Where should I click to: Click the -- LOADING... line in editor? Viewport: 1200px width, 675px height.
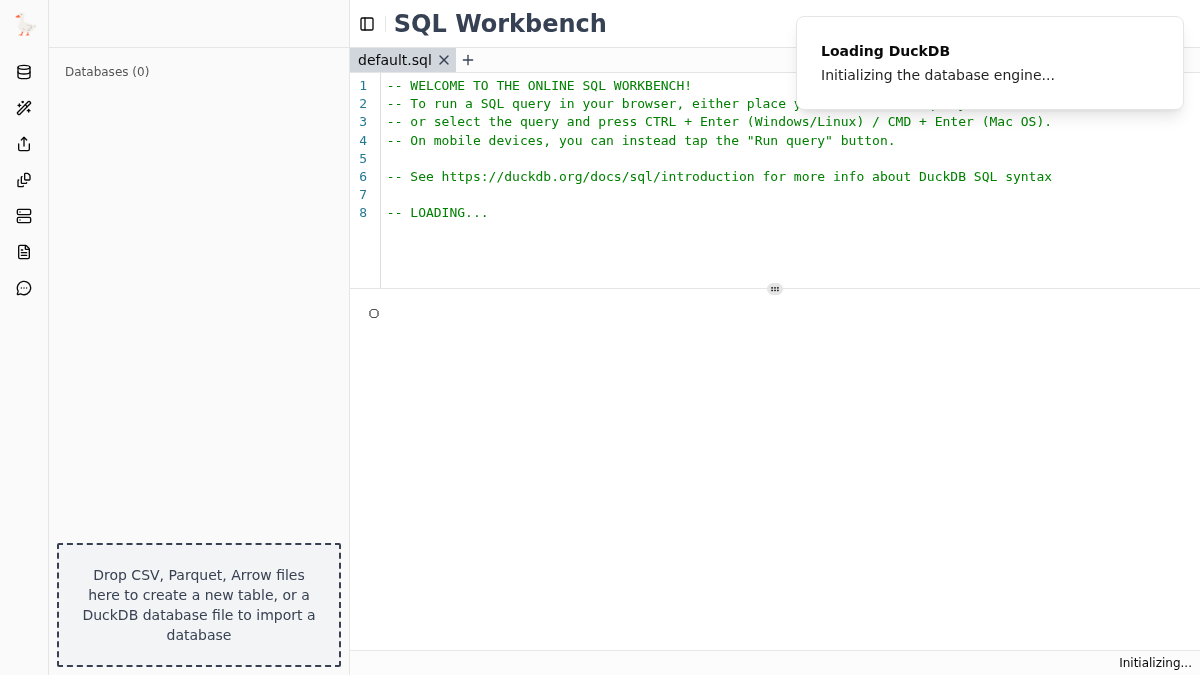click(438, 213)
